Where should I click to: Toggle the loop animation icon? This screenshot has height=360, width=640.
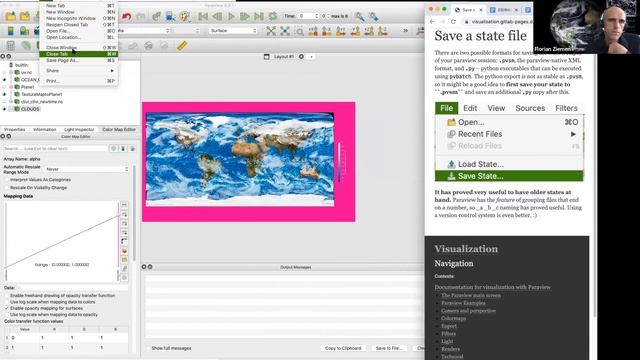coord(273,16)
